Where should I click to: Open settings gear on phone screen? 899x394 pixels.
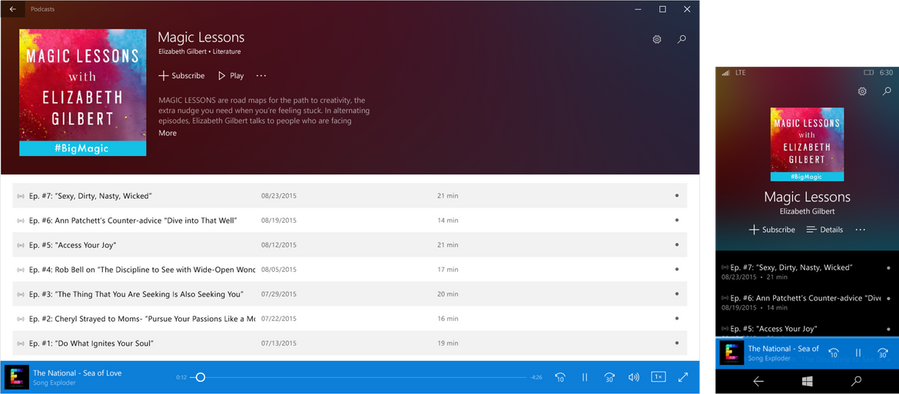(x=862, y=91)
